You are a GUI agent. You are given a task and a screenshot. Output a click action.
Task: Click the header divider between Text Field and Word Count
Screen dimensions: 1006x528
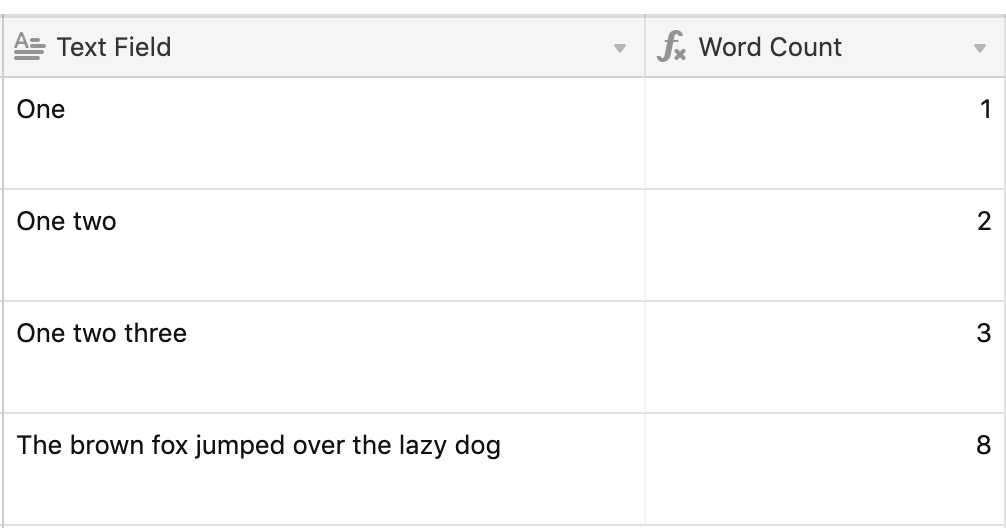coord(645,47)
